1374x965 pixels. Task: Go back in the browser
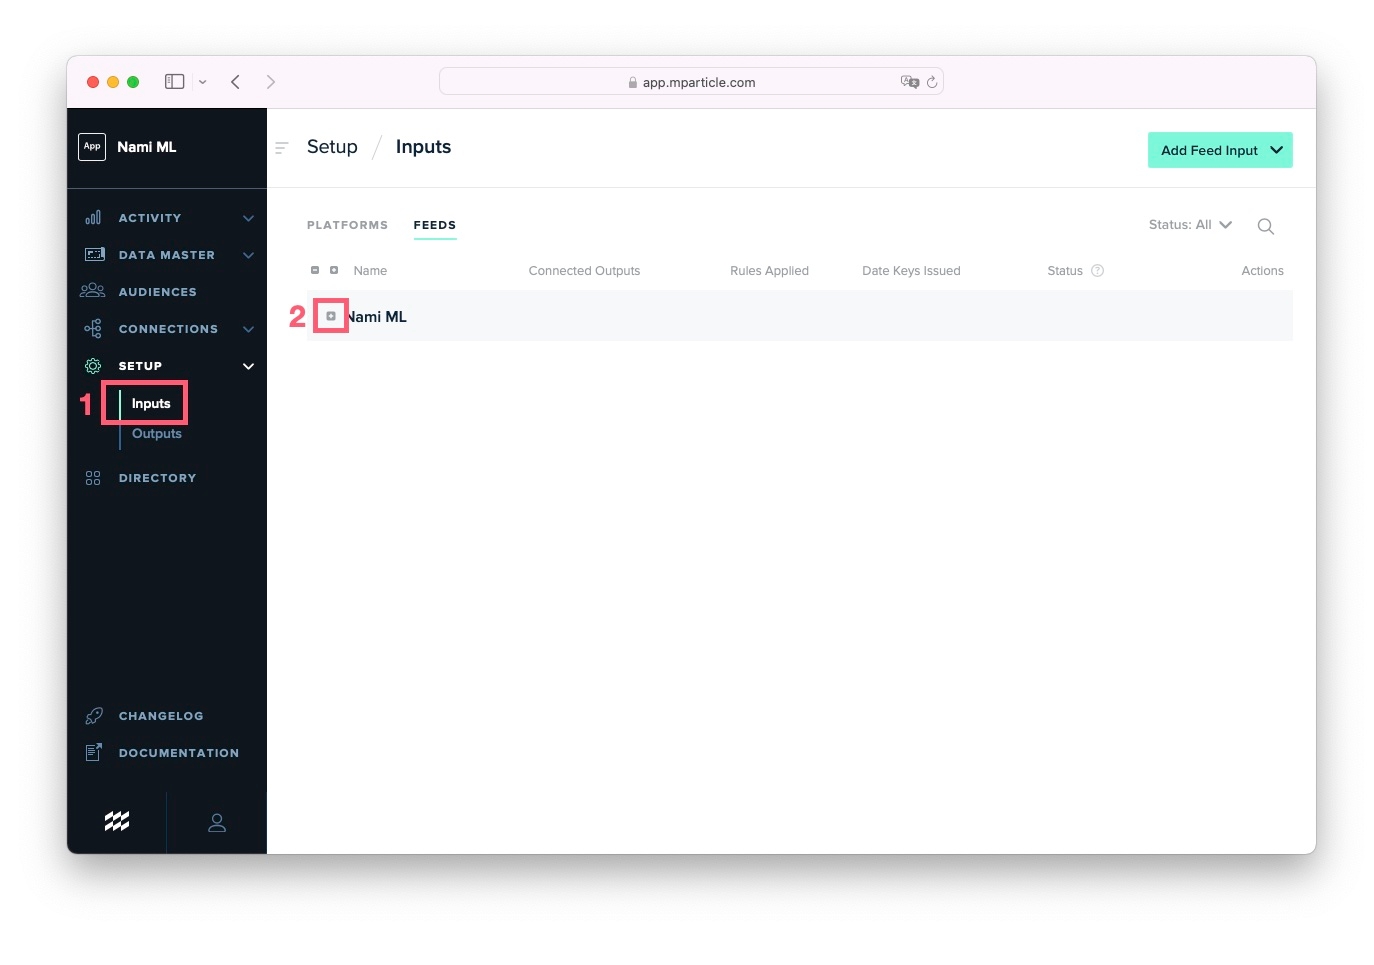tap(236, 82)
